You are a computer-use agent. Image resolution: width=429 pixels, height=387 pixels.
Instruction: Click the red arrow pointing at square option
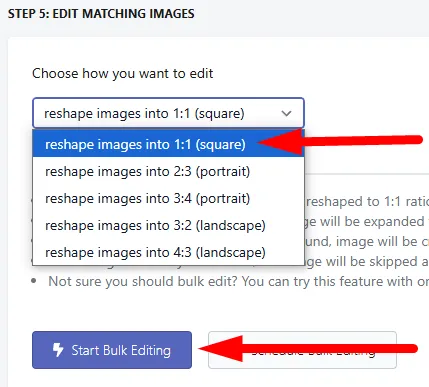tap(340, 142)
